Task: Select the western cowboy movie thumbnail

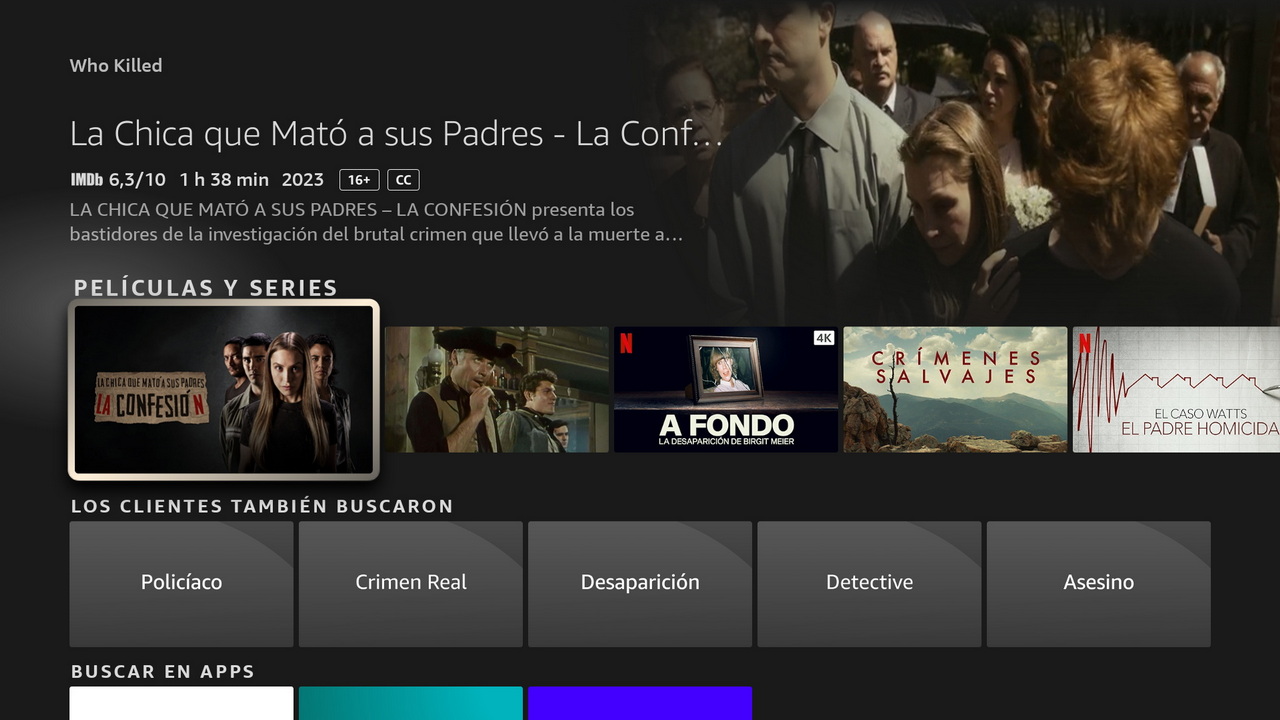Action: pyautogui.click(x=496, y=389)
